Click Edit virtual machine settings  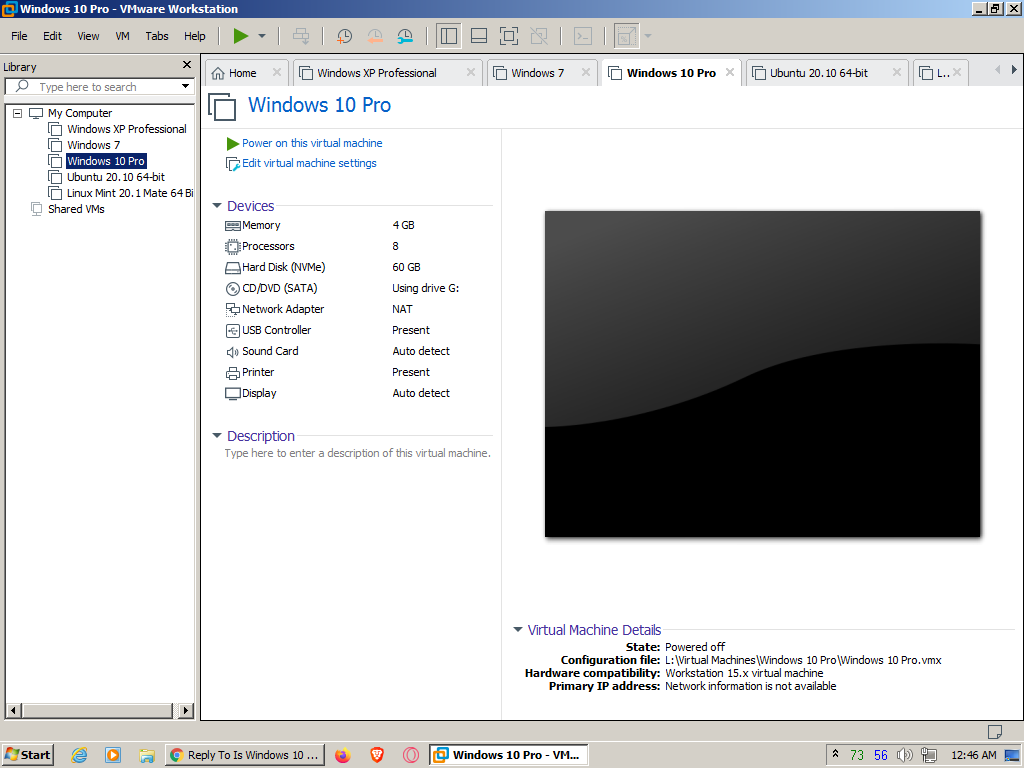pyautogui.click(x=309, y=163)
